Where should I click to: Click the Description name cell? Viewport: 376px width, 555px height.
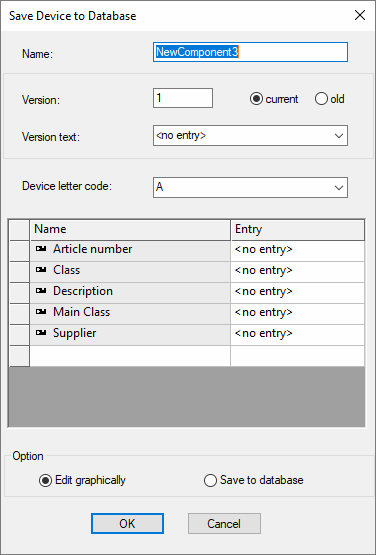pyautogui.click(x=130, y=293)
